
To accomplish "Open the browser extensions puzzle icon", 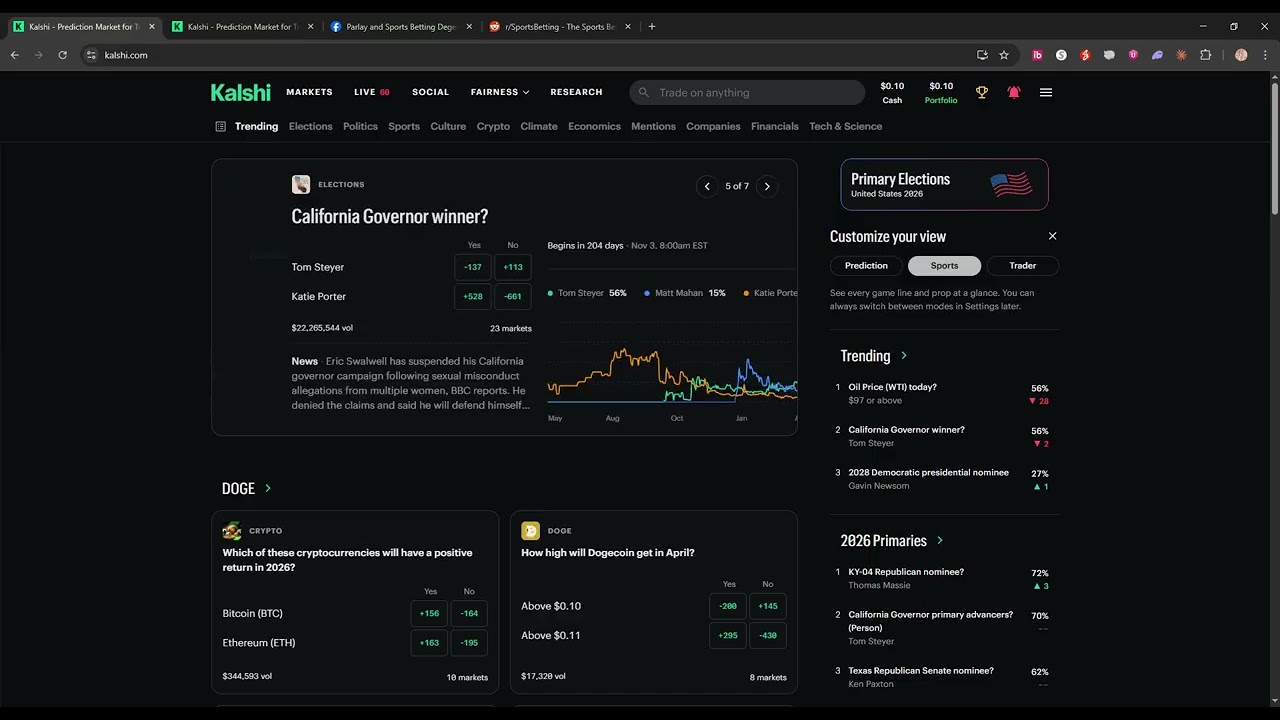I will [x=1205, y=55].
